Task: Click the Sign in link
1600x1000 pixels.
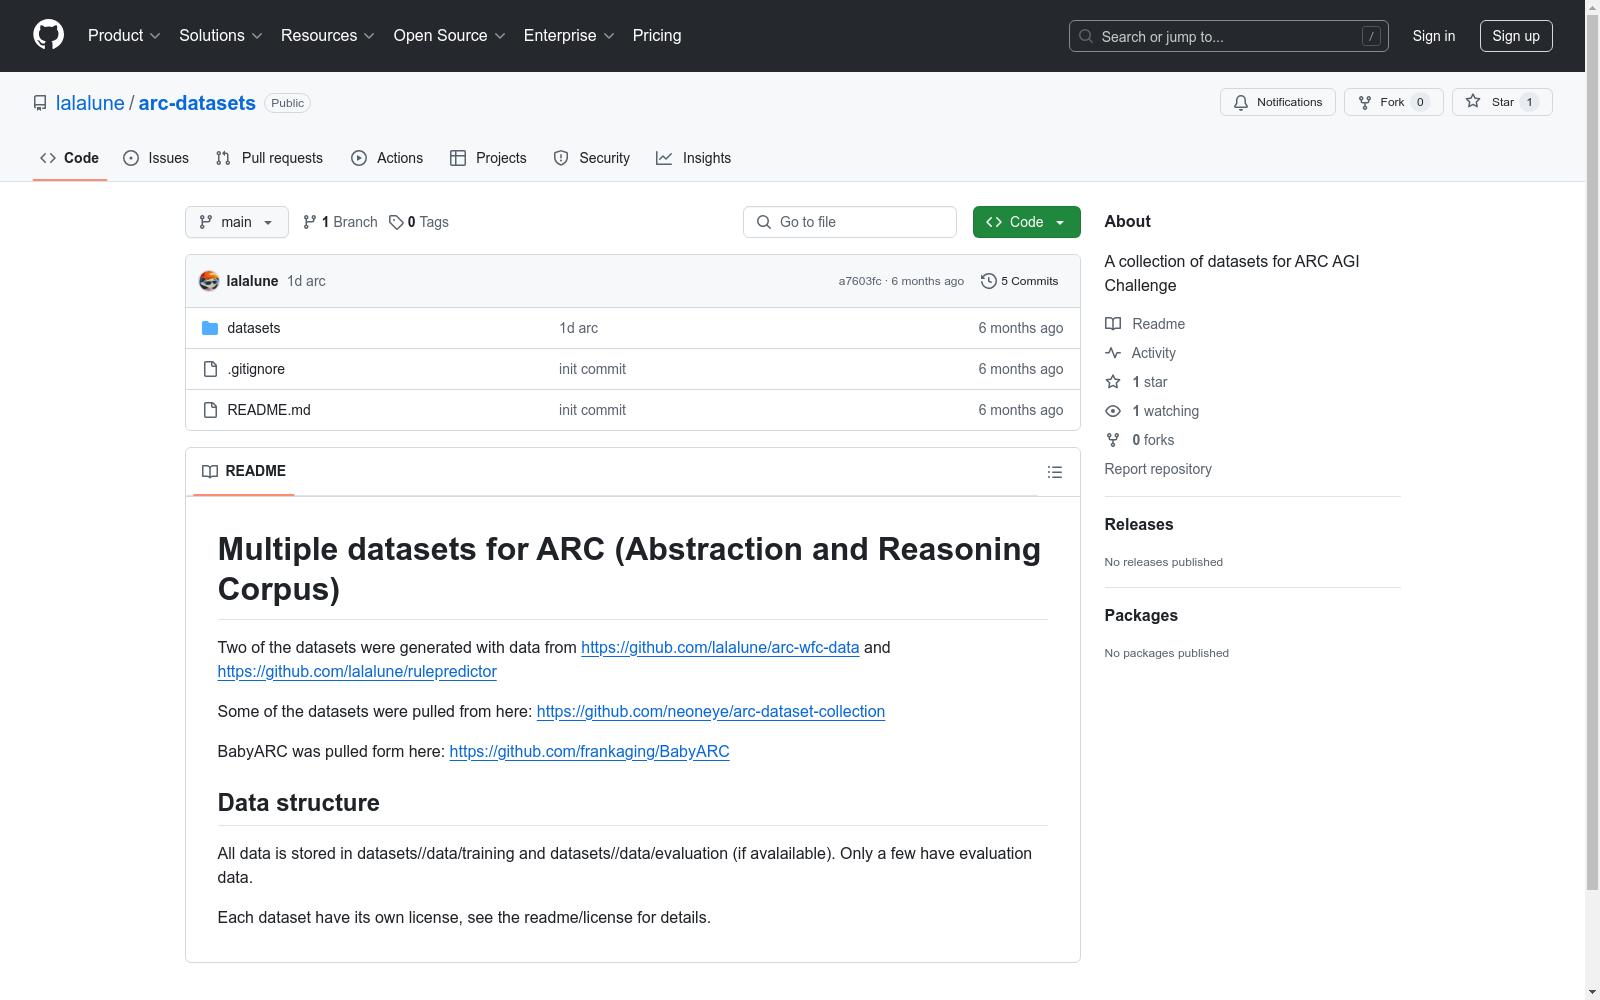Action: [x=1434, y=36]
